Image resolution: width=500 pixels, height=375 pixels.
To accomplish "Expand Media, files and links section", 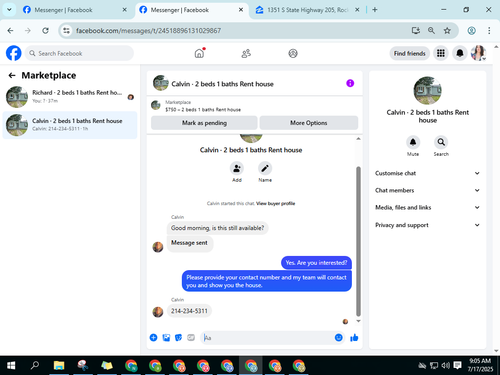I will click(427, 207).
